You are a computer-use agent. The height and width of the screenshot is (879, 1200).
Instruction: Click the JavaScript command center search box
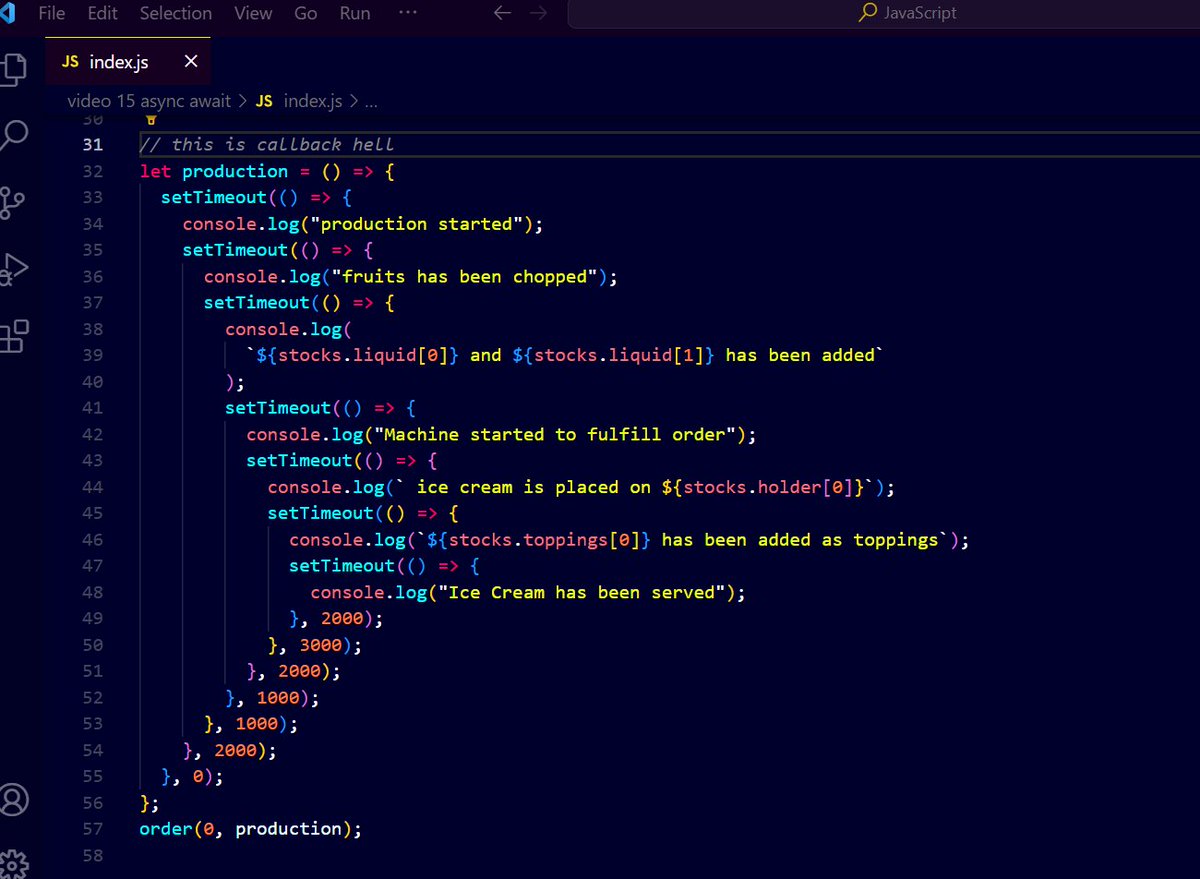click(884, 13)
